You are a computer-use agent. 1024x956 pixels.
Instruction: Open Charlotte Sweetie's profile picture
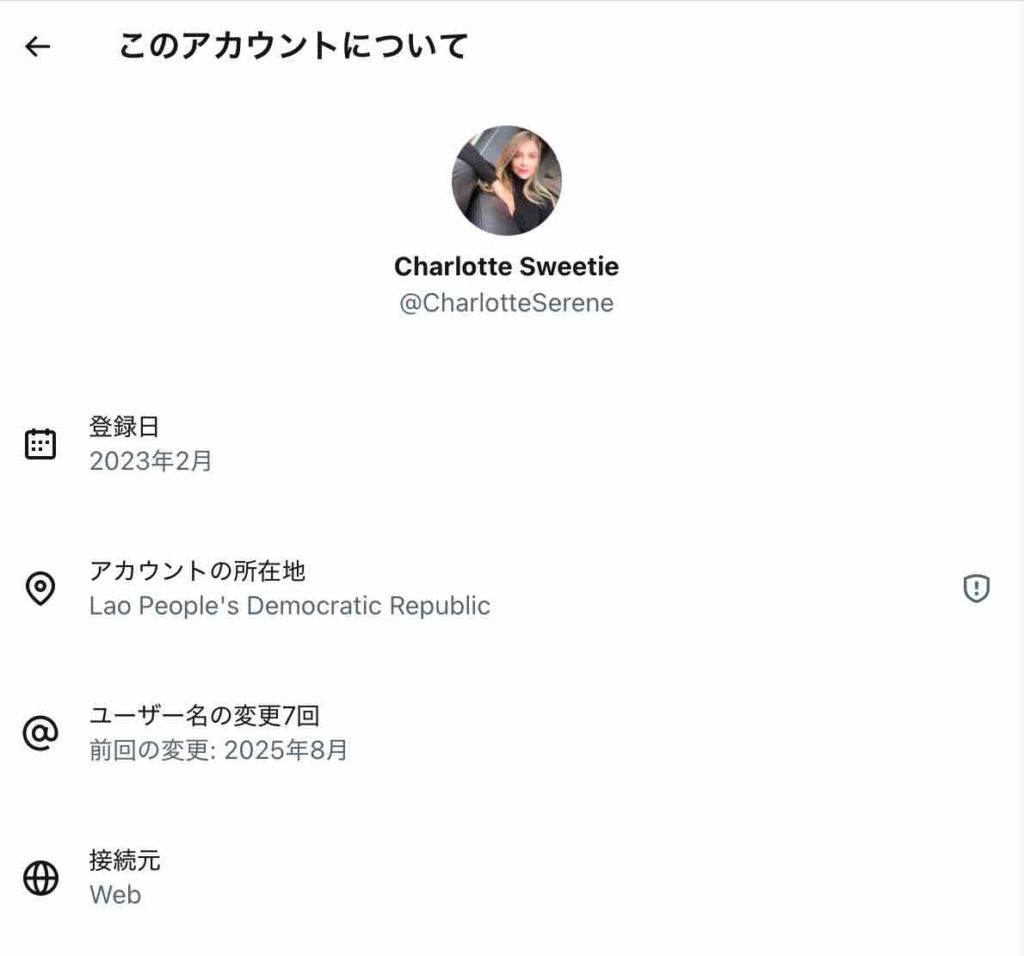click(x=506, y=181)
